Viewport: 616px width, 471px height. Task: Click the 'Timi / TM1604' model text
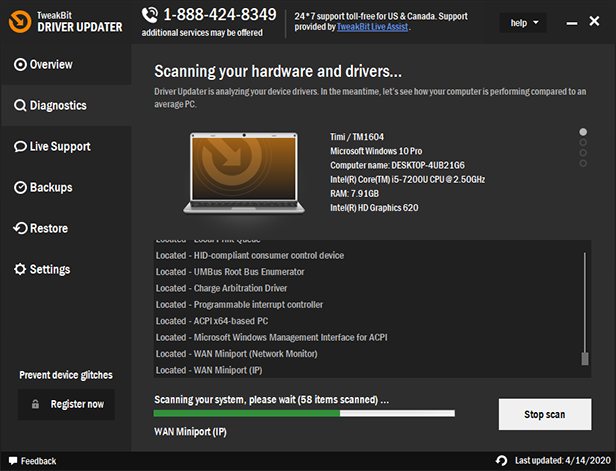click(x=357, y=137)
